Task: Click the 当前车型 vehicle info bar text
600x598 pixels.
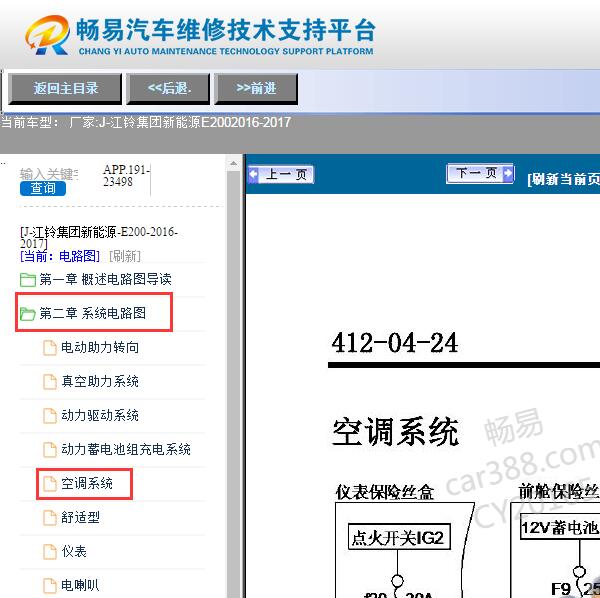Action: click(x=146, y=122)
